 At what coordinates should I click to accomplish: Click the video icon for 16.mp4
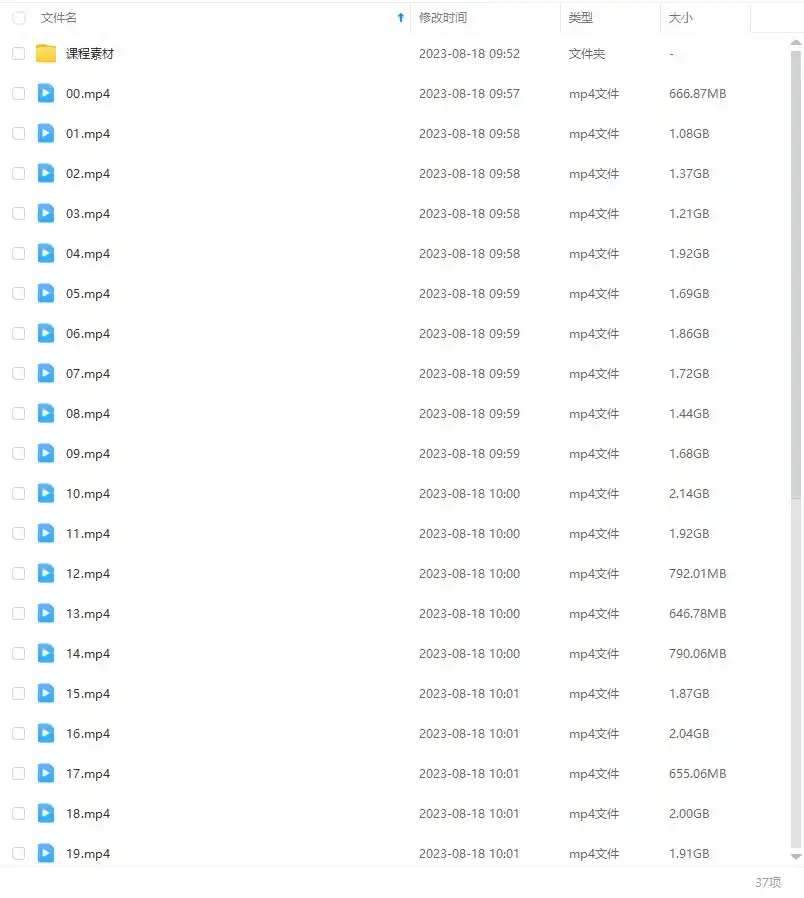coord(46,734)
